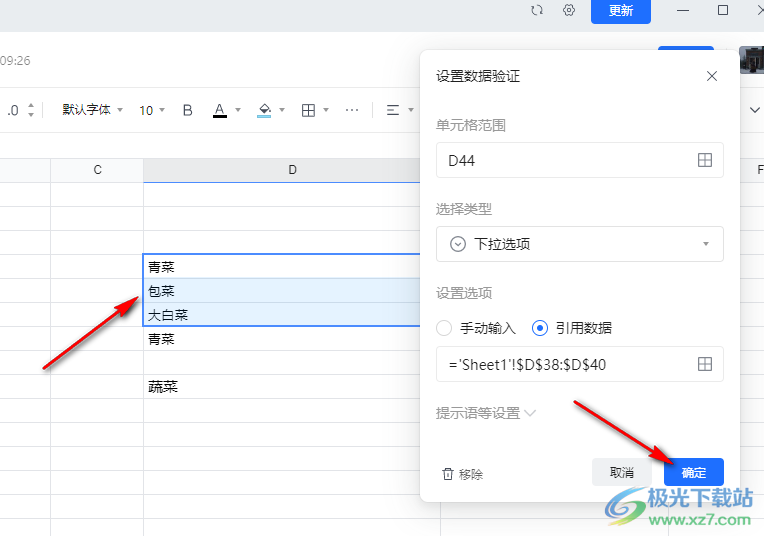The image size is (764, 536).
Task: Click the D44 cell range input
Action: point(580,160)
